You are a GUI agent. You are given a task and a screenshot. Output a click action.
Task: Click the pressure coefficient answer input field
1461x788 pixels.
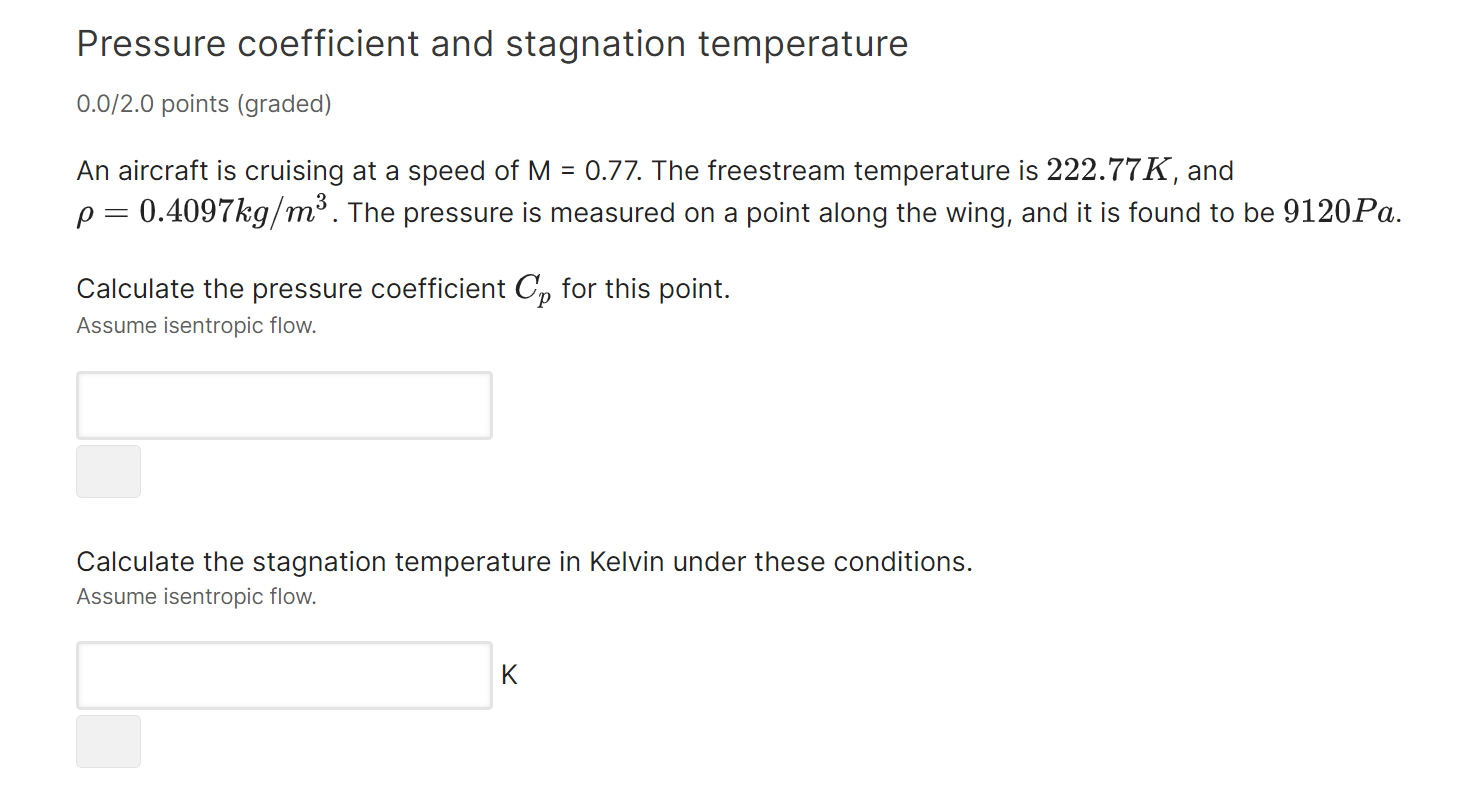click(x=283, y=405)
